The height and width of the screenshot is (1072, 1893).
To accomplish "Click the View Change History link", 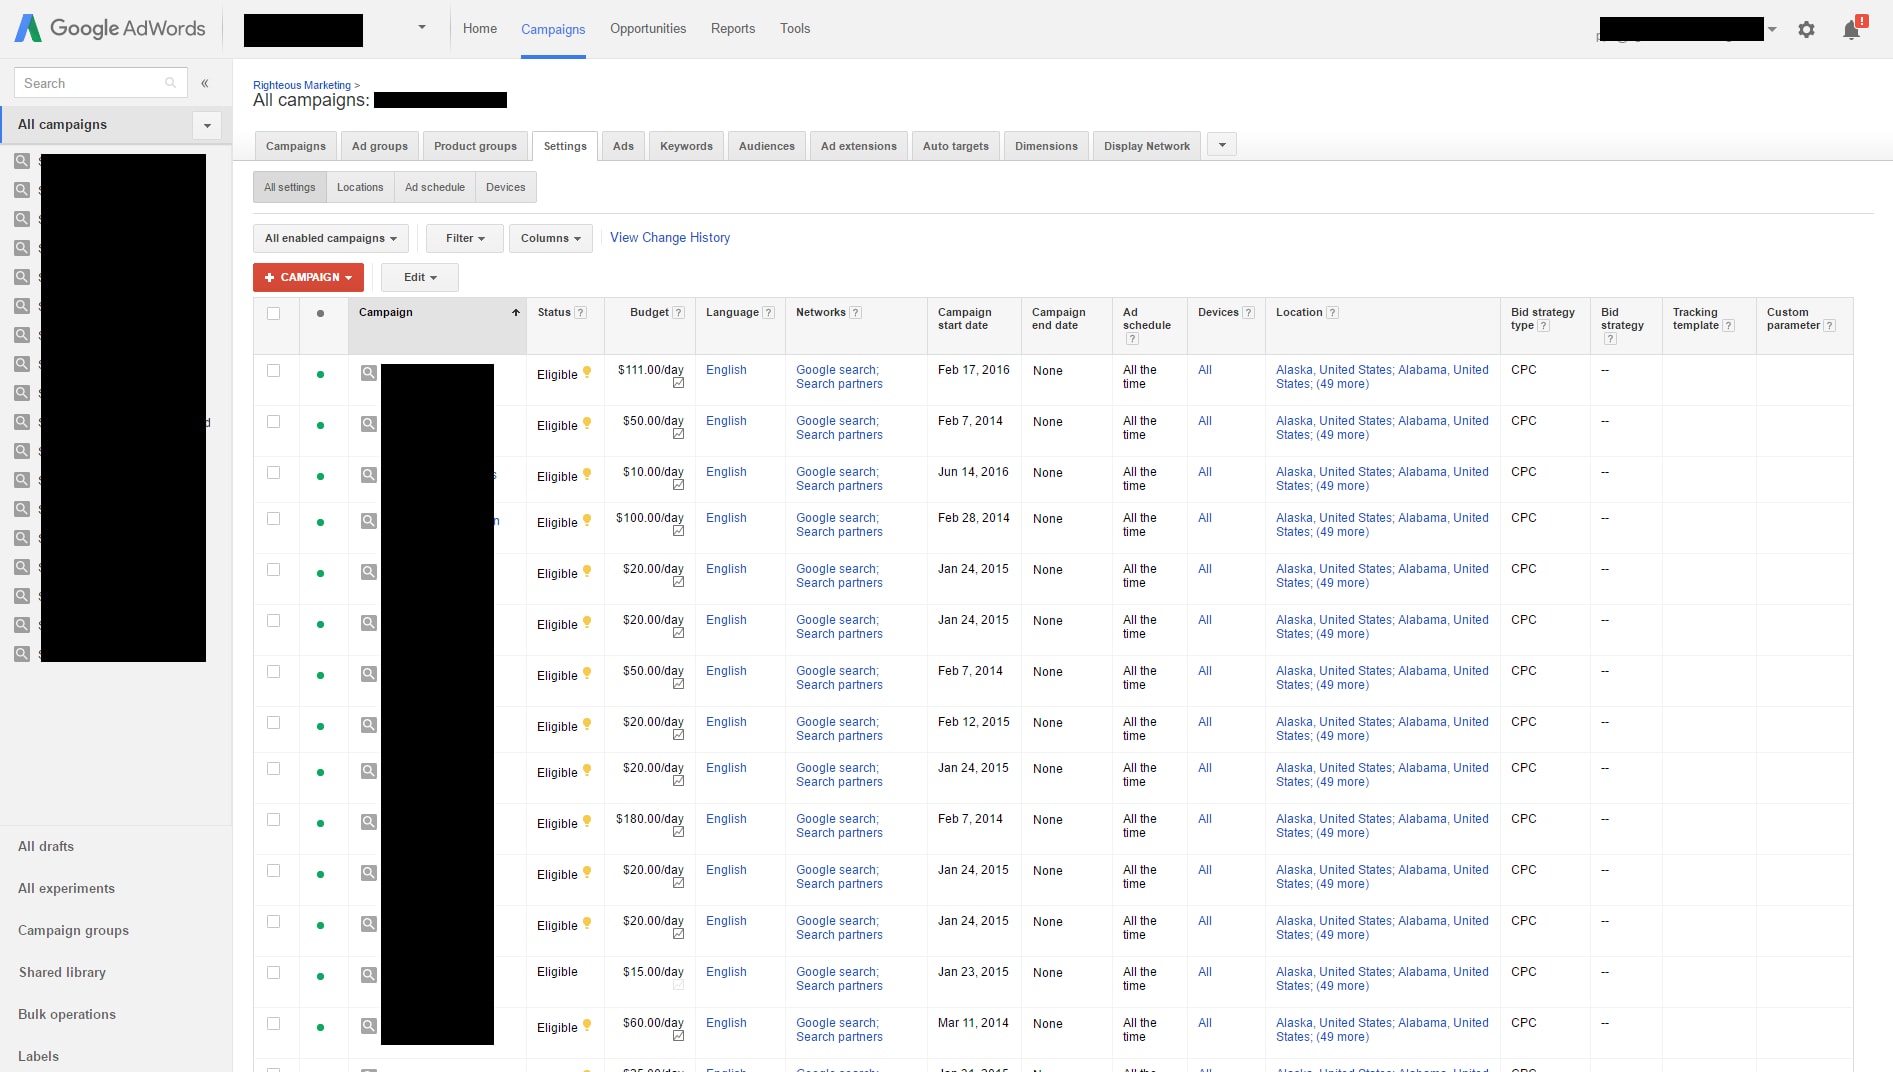I will [670, 238].
